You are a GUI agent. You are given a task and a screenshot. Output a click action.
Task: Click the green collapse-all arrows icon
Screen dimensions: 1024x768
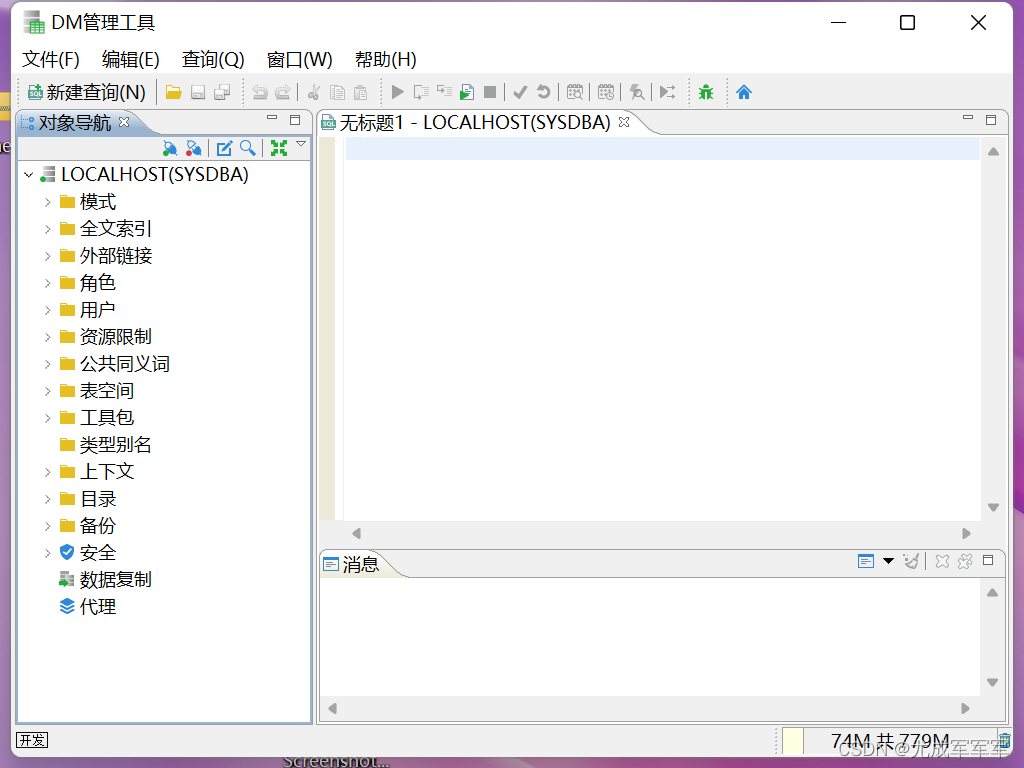pos(279,148)
